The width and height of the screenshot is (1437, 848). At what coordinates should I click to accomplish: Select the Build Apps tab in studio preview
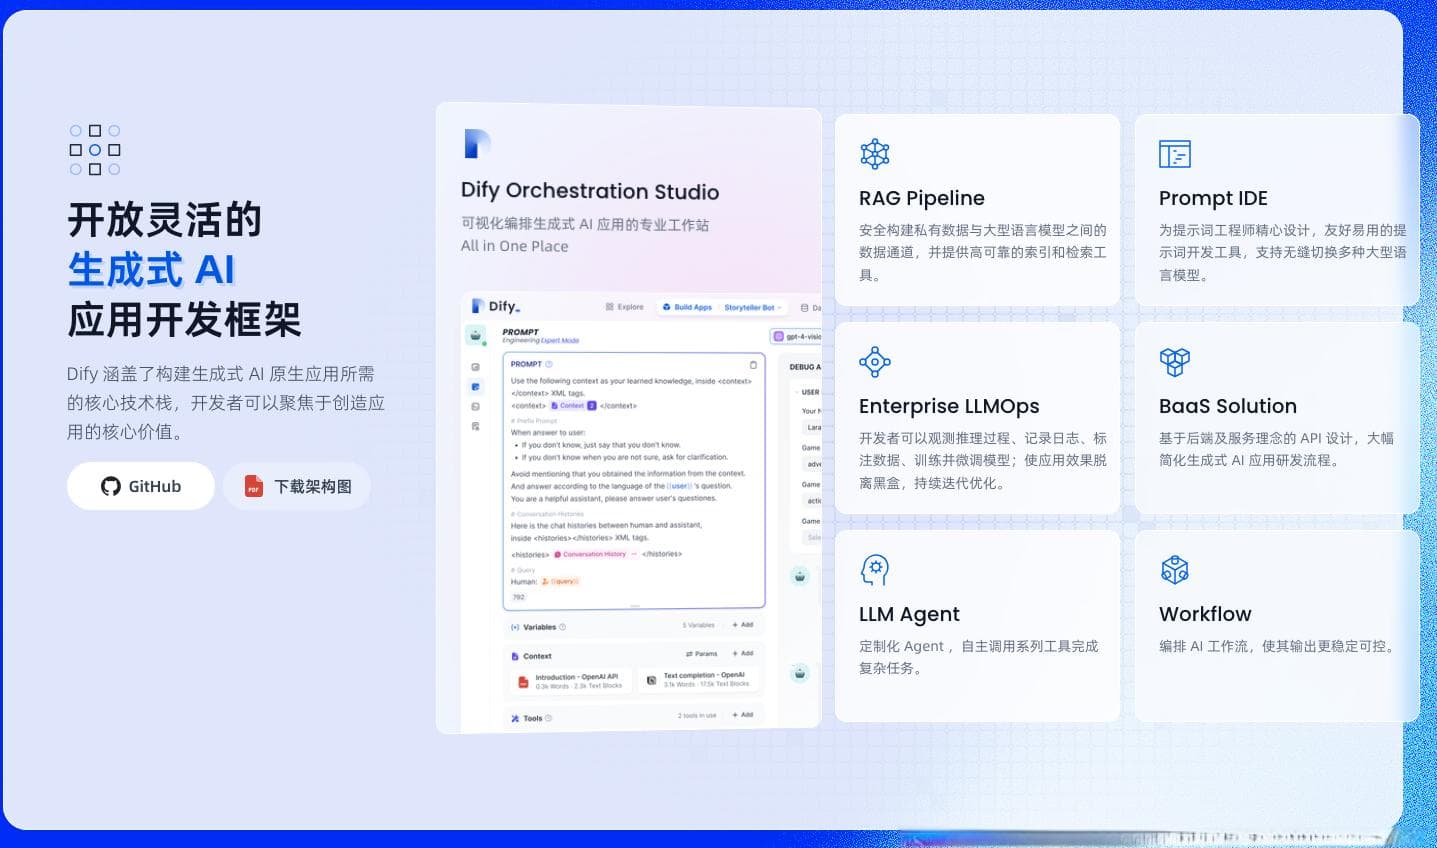coord(687,307)
